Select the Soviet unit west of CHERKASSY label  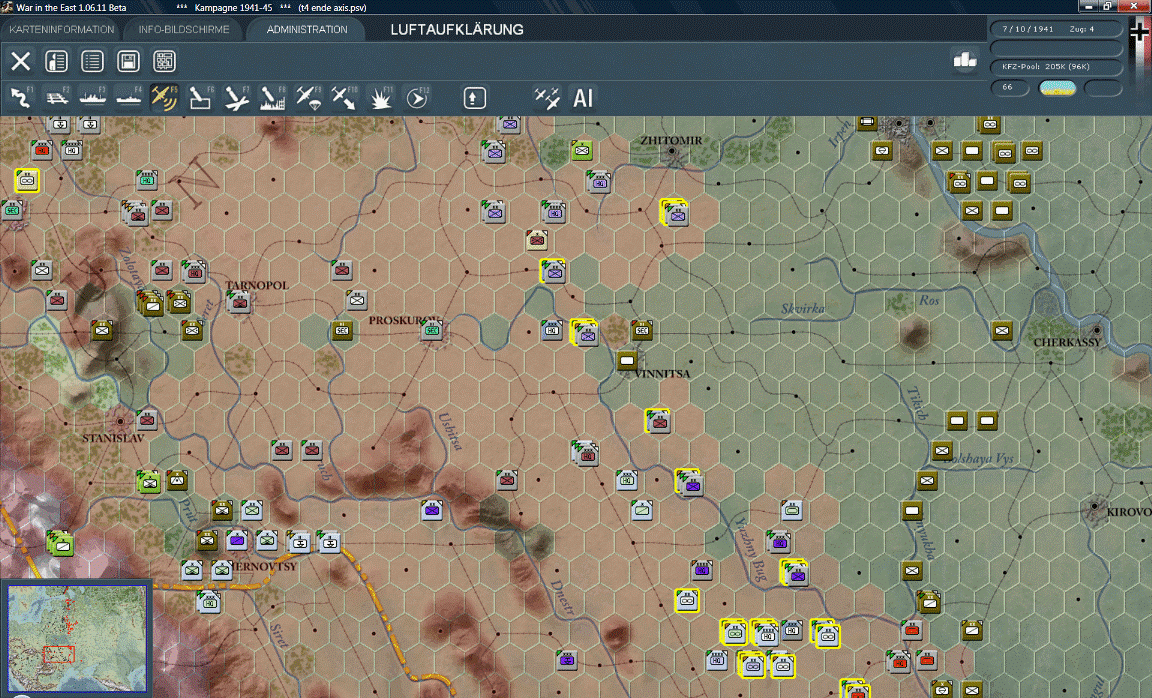pos(1002,331)
